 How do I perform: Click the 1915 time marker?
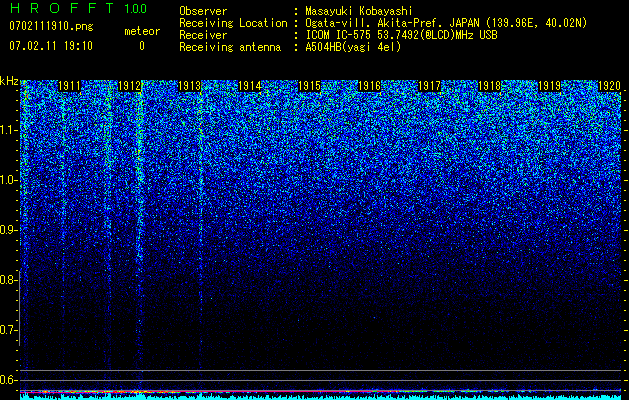[x=309, y=86]
